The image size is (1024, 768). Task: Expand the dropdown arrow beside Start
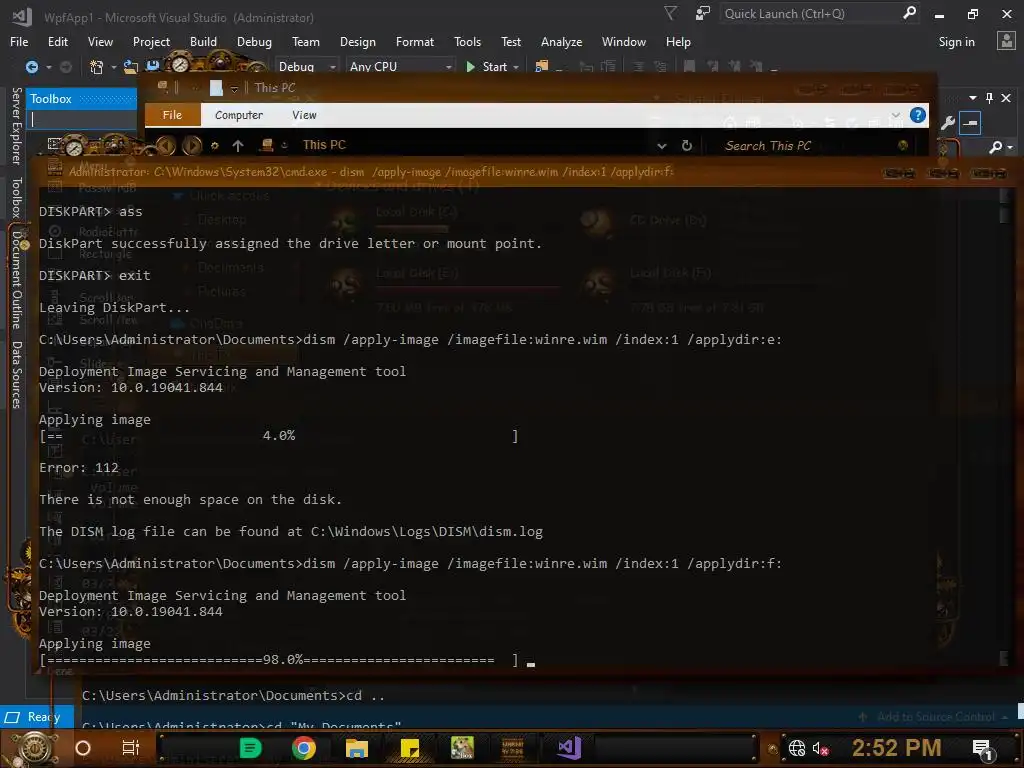(516, 67)
